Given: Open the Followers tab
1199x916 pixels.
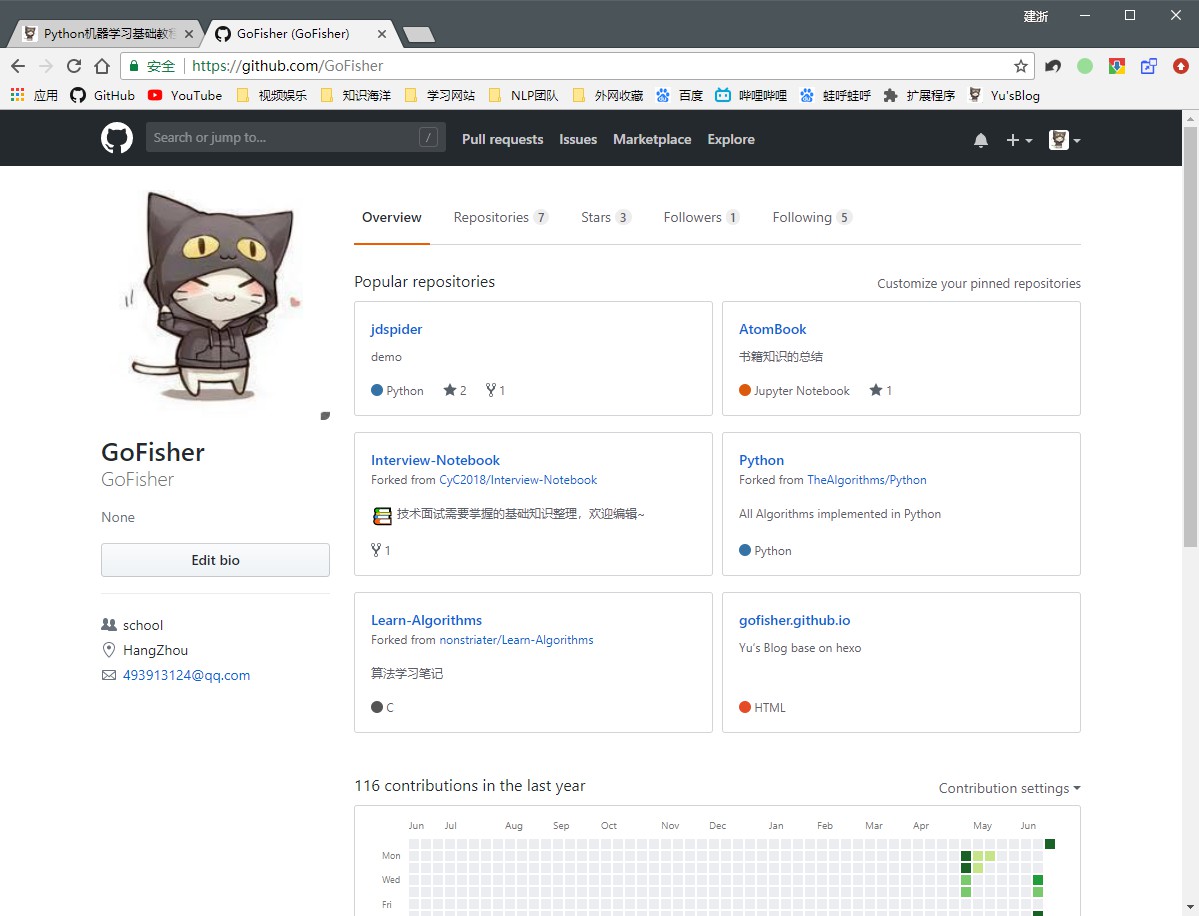Looking at the screenshot, I should coord(701,217).
